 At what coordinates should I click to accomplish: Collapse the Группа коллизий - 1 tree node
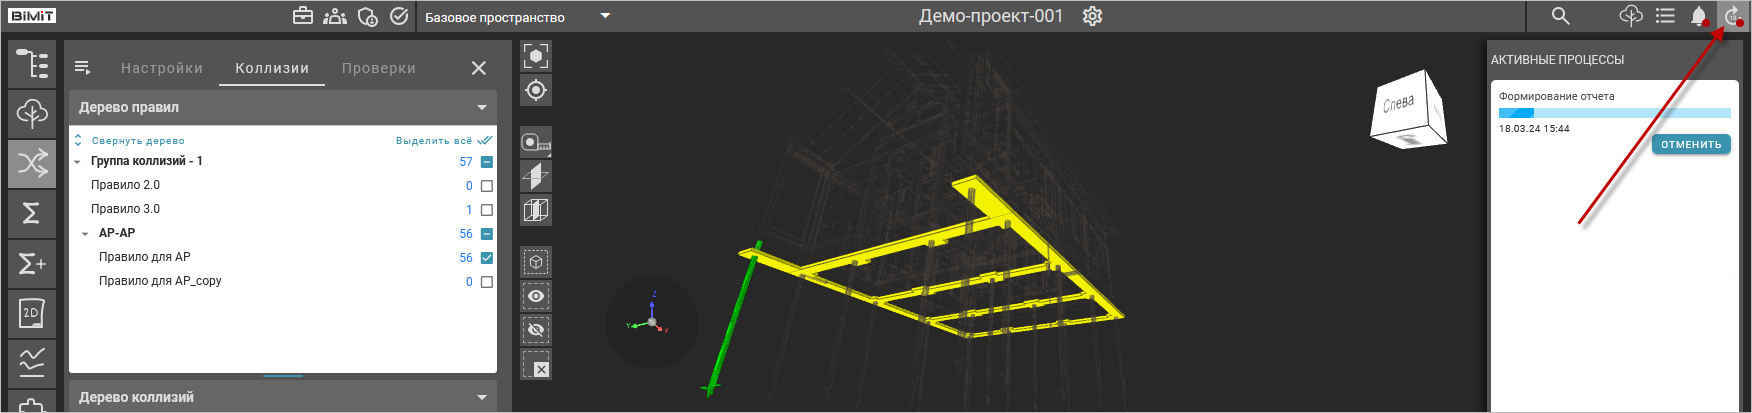(x=77, y=162)
